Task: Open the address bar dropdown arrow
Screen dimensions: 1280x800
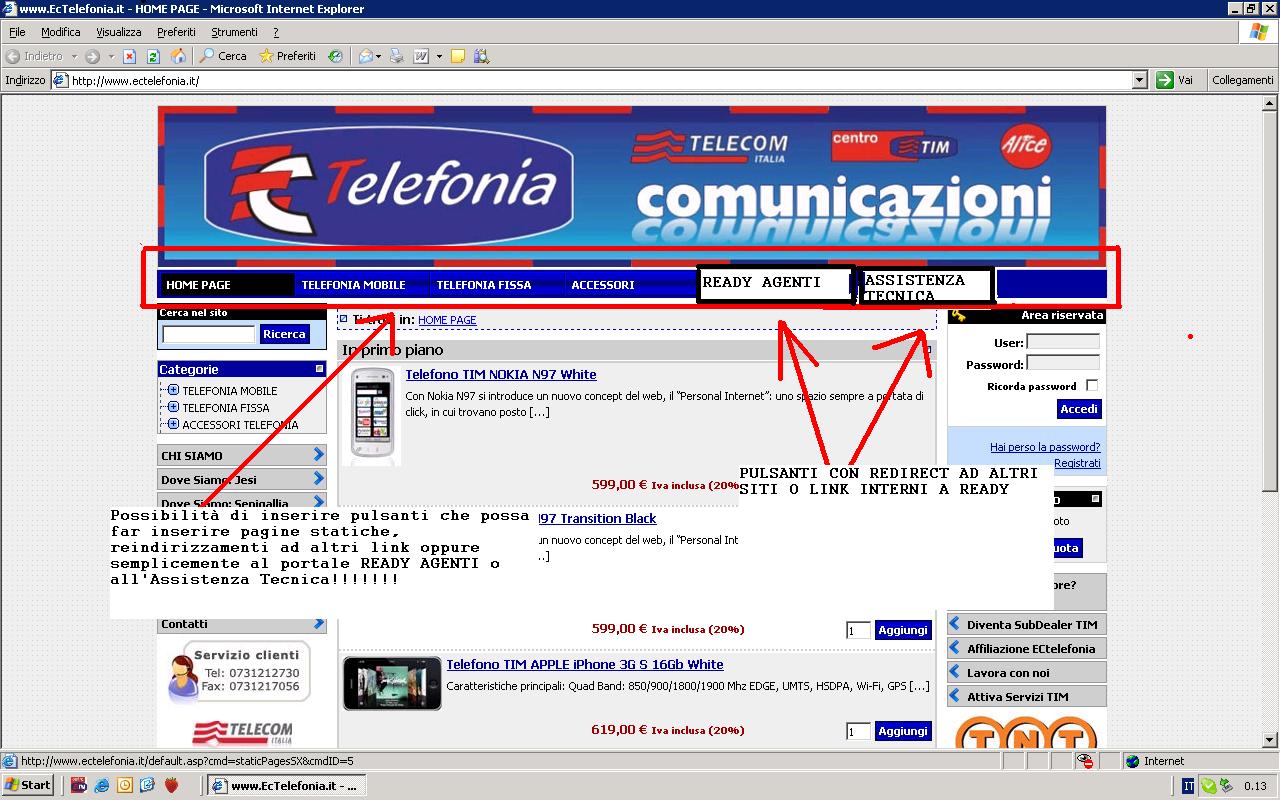Action: coord(1139,80)
